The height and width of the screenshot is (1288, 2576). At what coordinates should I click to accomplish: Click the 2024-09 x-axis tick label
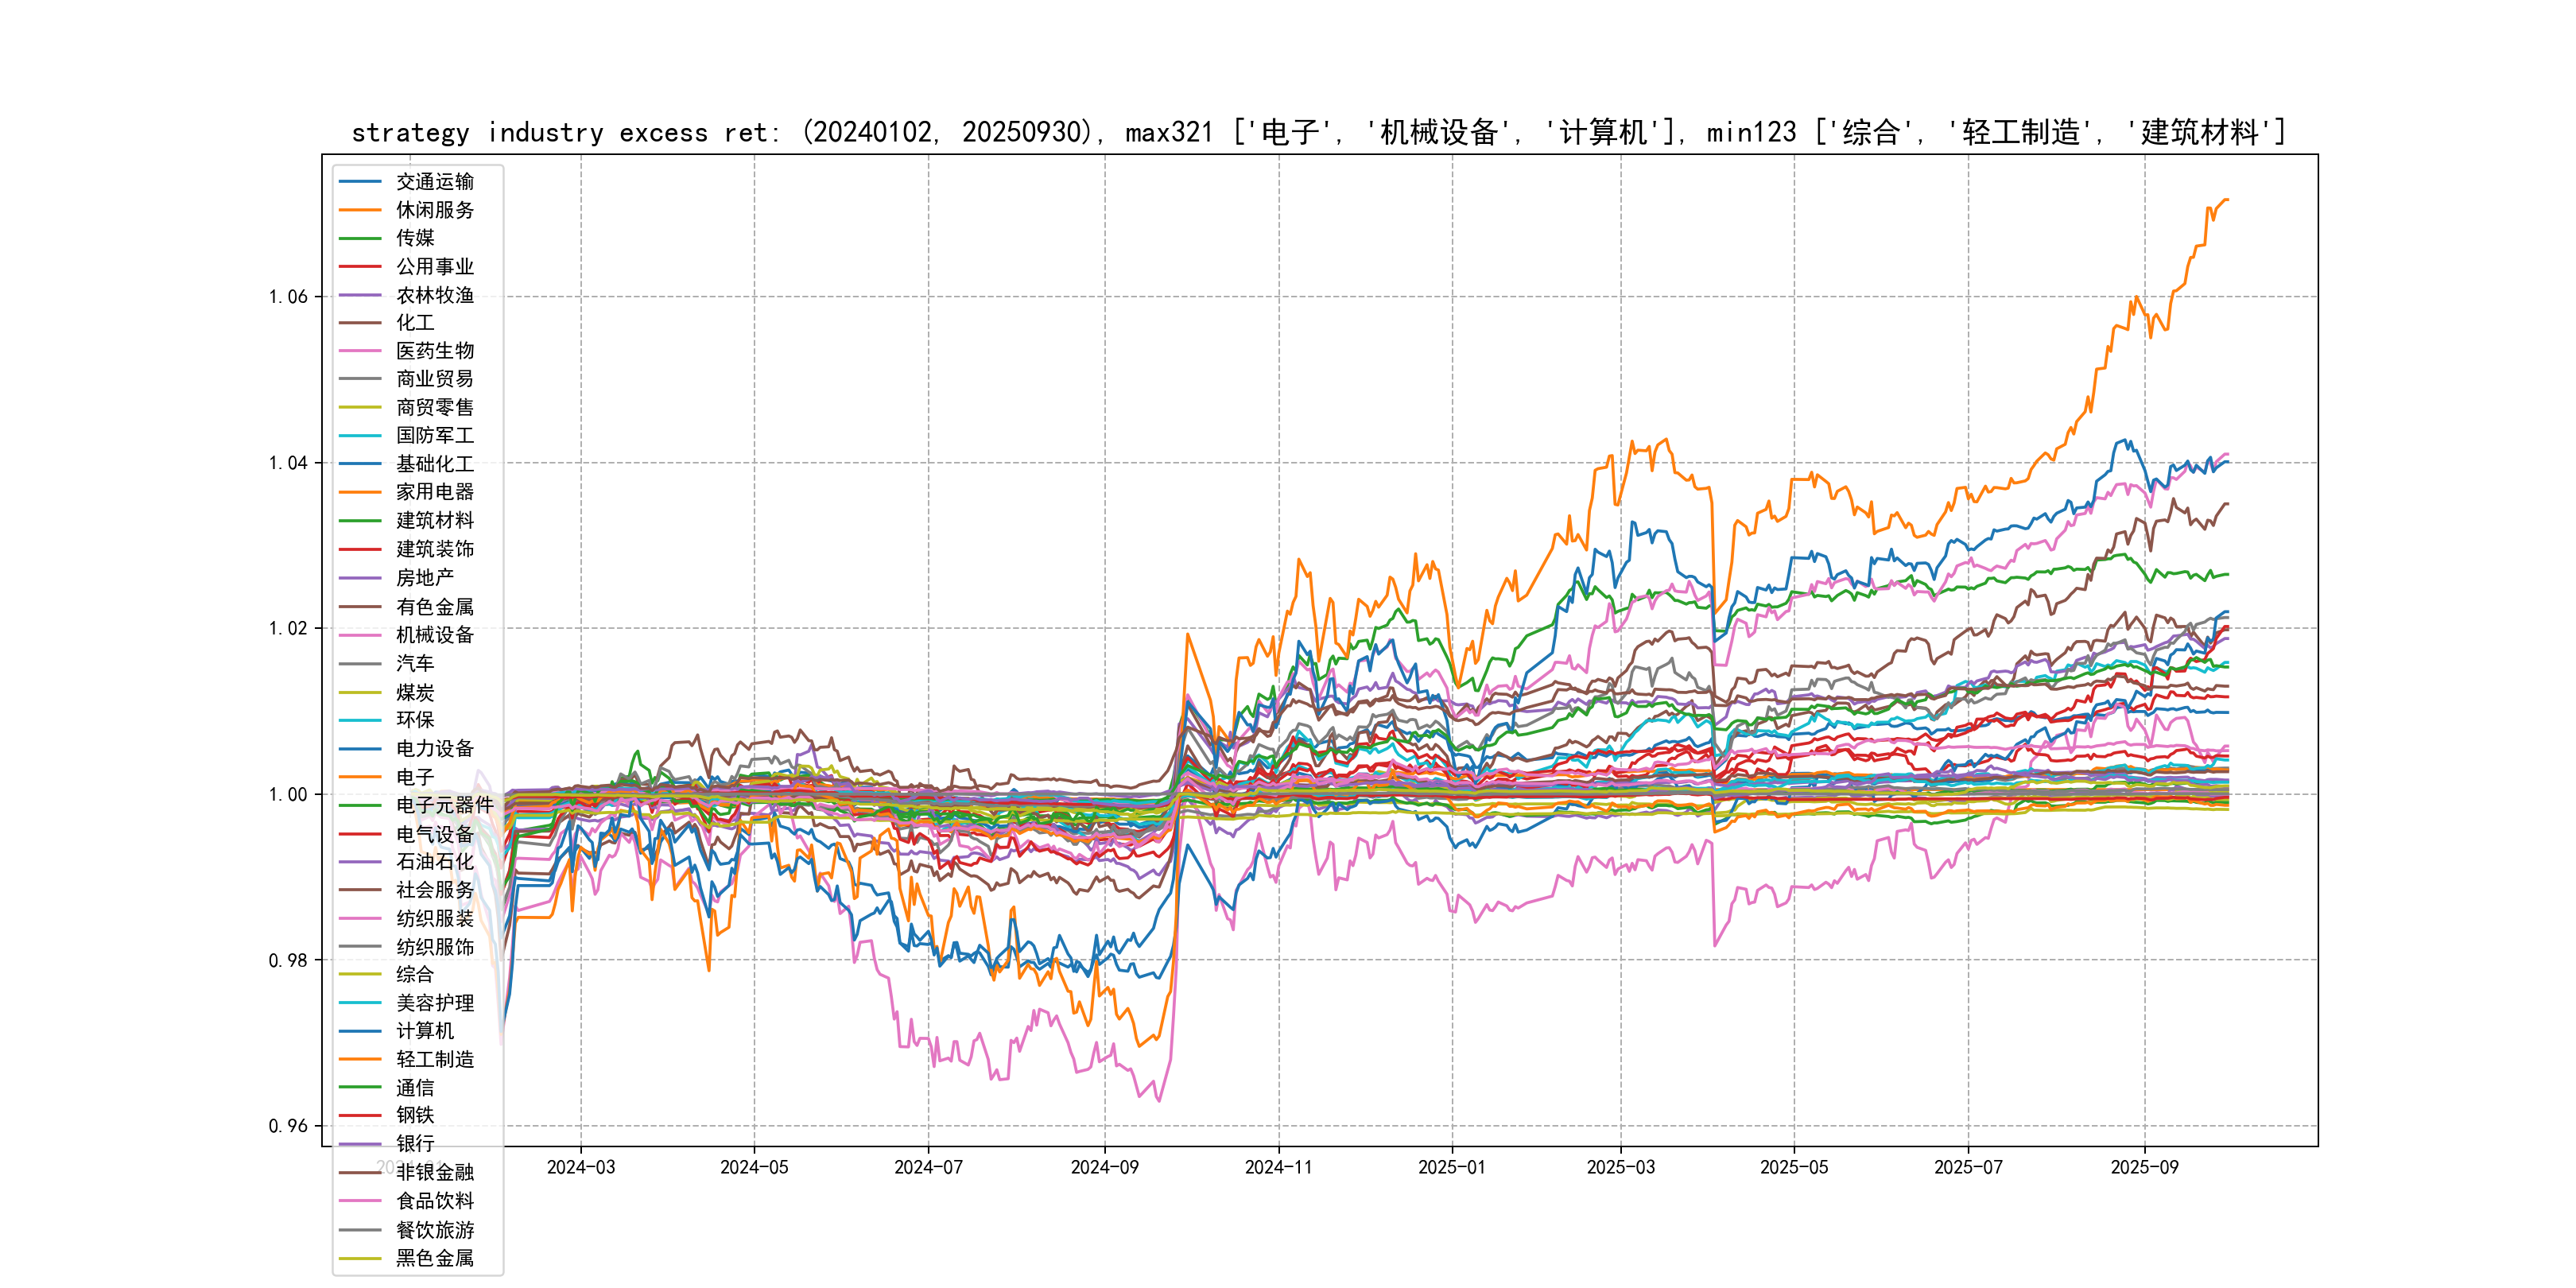tap(1104, 1168)
